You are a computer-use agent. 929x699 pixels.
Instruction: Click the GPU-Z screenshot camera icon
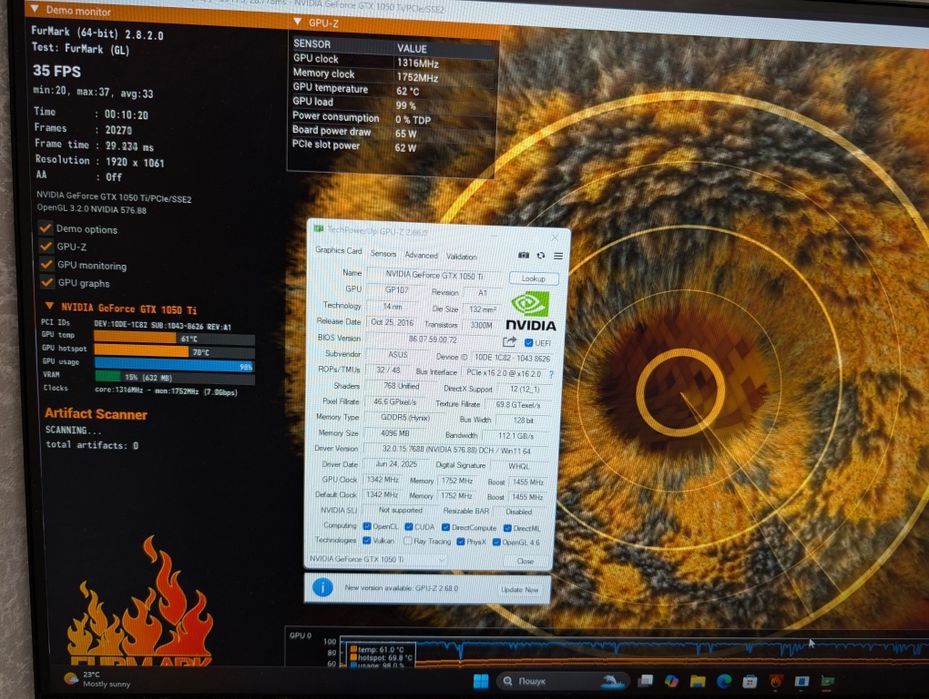524,255
